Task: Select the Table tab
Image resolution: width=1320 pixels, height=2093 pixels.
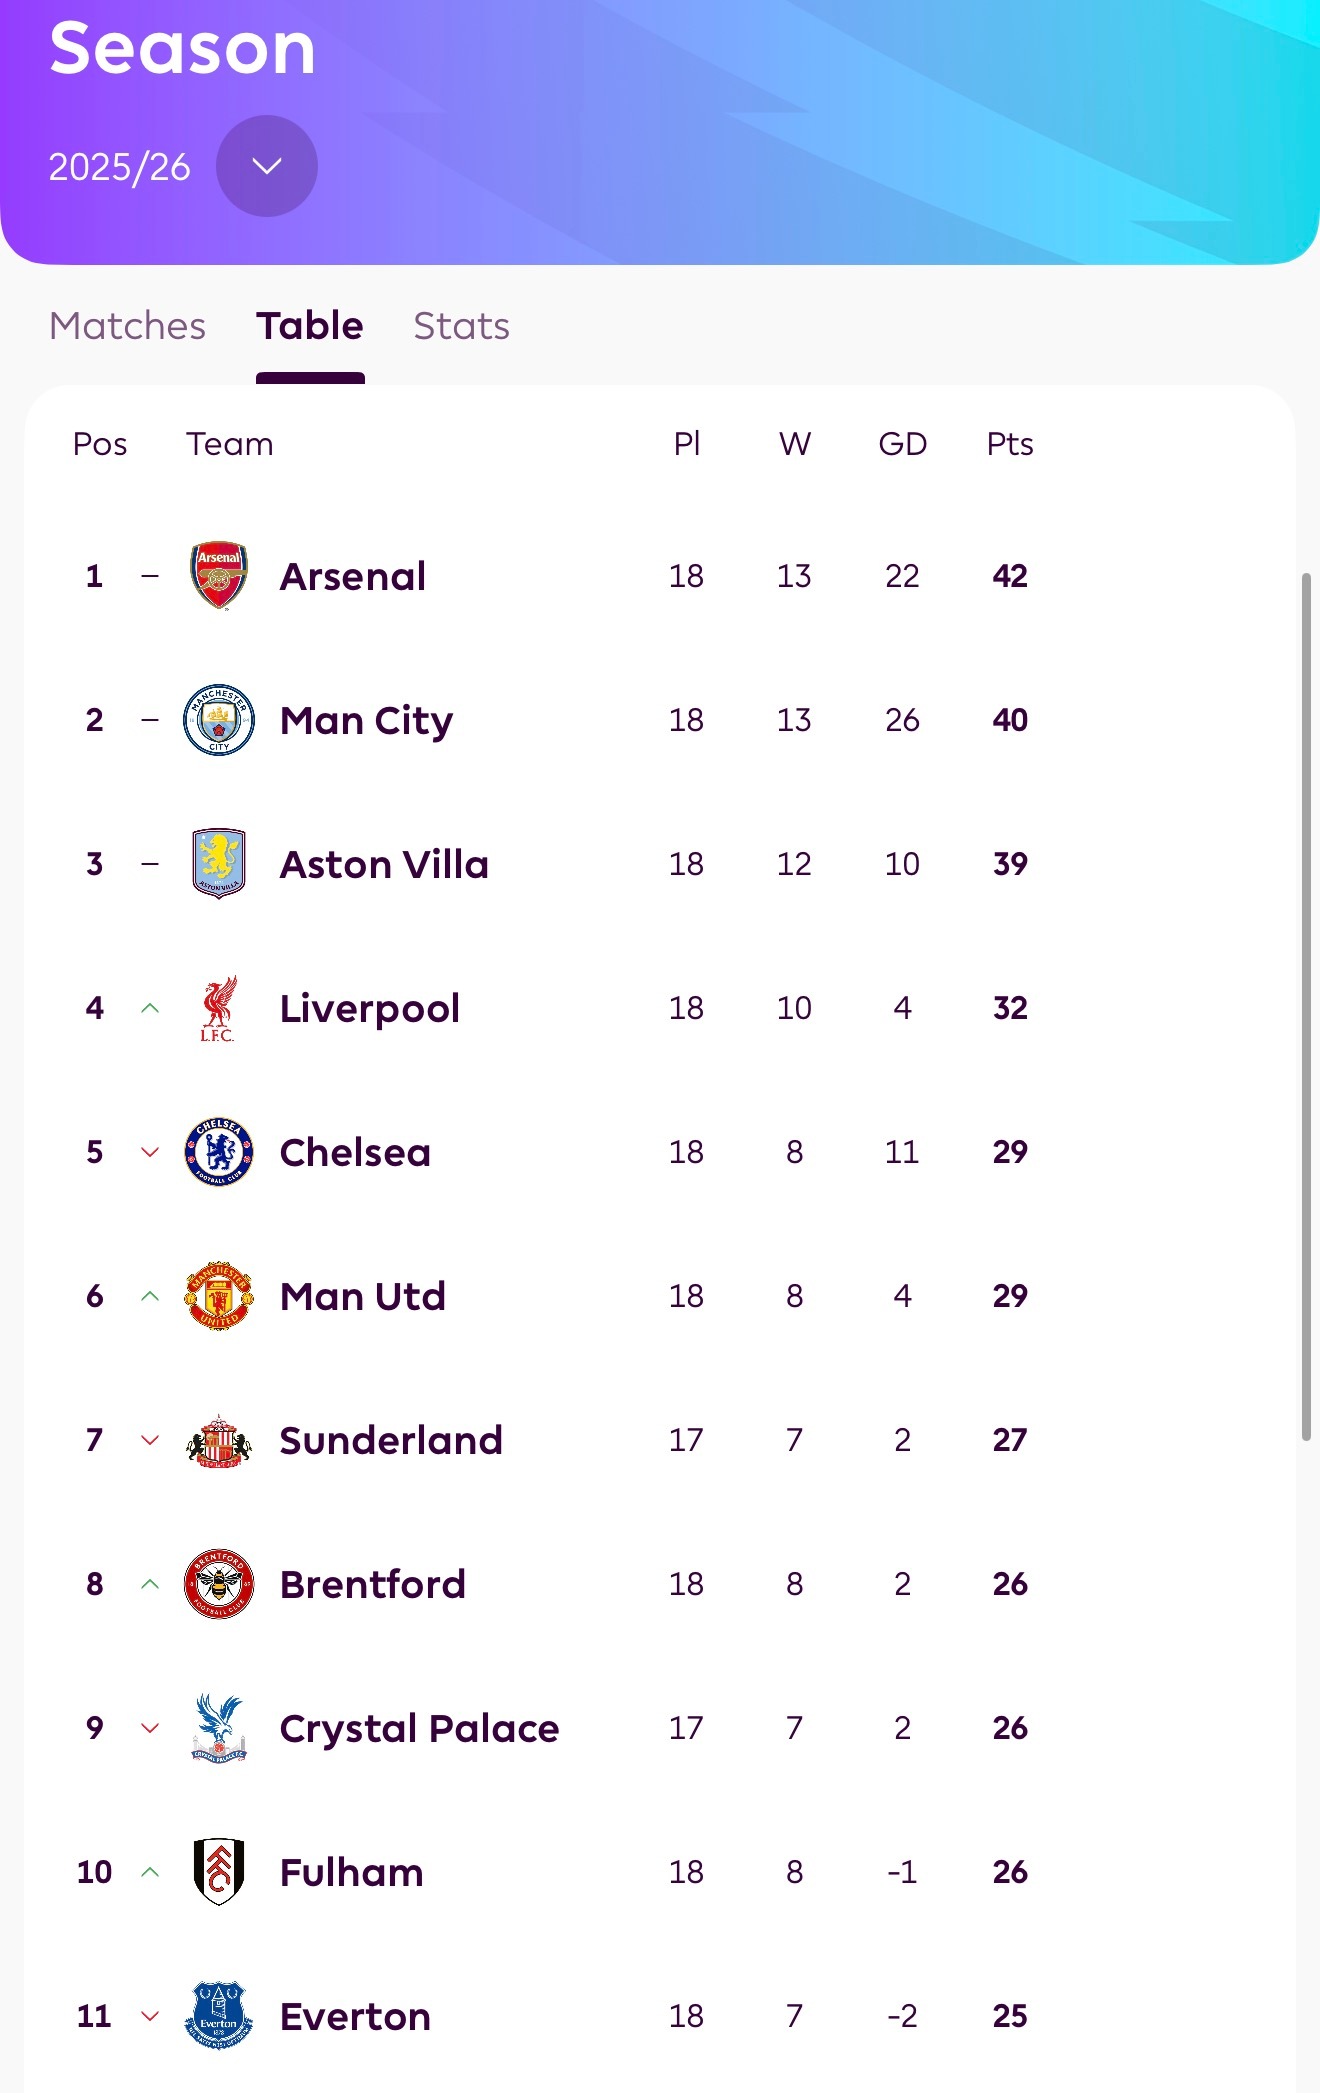Action: coord(310,326)
